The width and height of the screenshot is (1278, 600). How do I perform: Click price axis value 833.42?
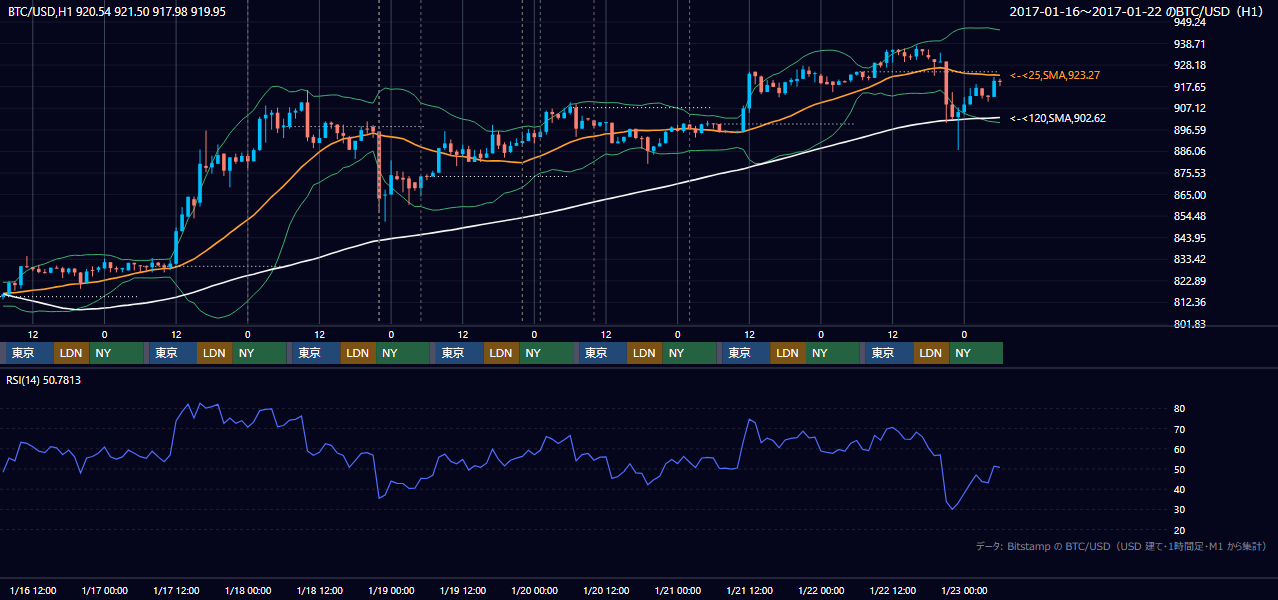coord(1189,259)
